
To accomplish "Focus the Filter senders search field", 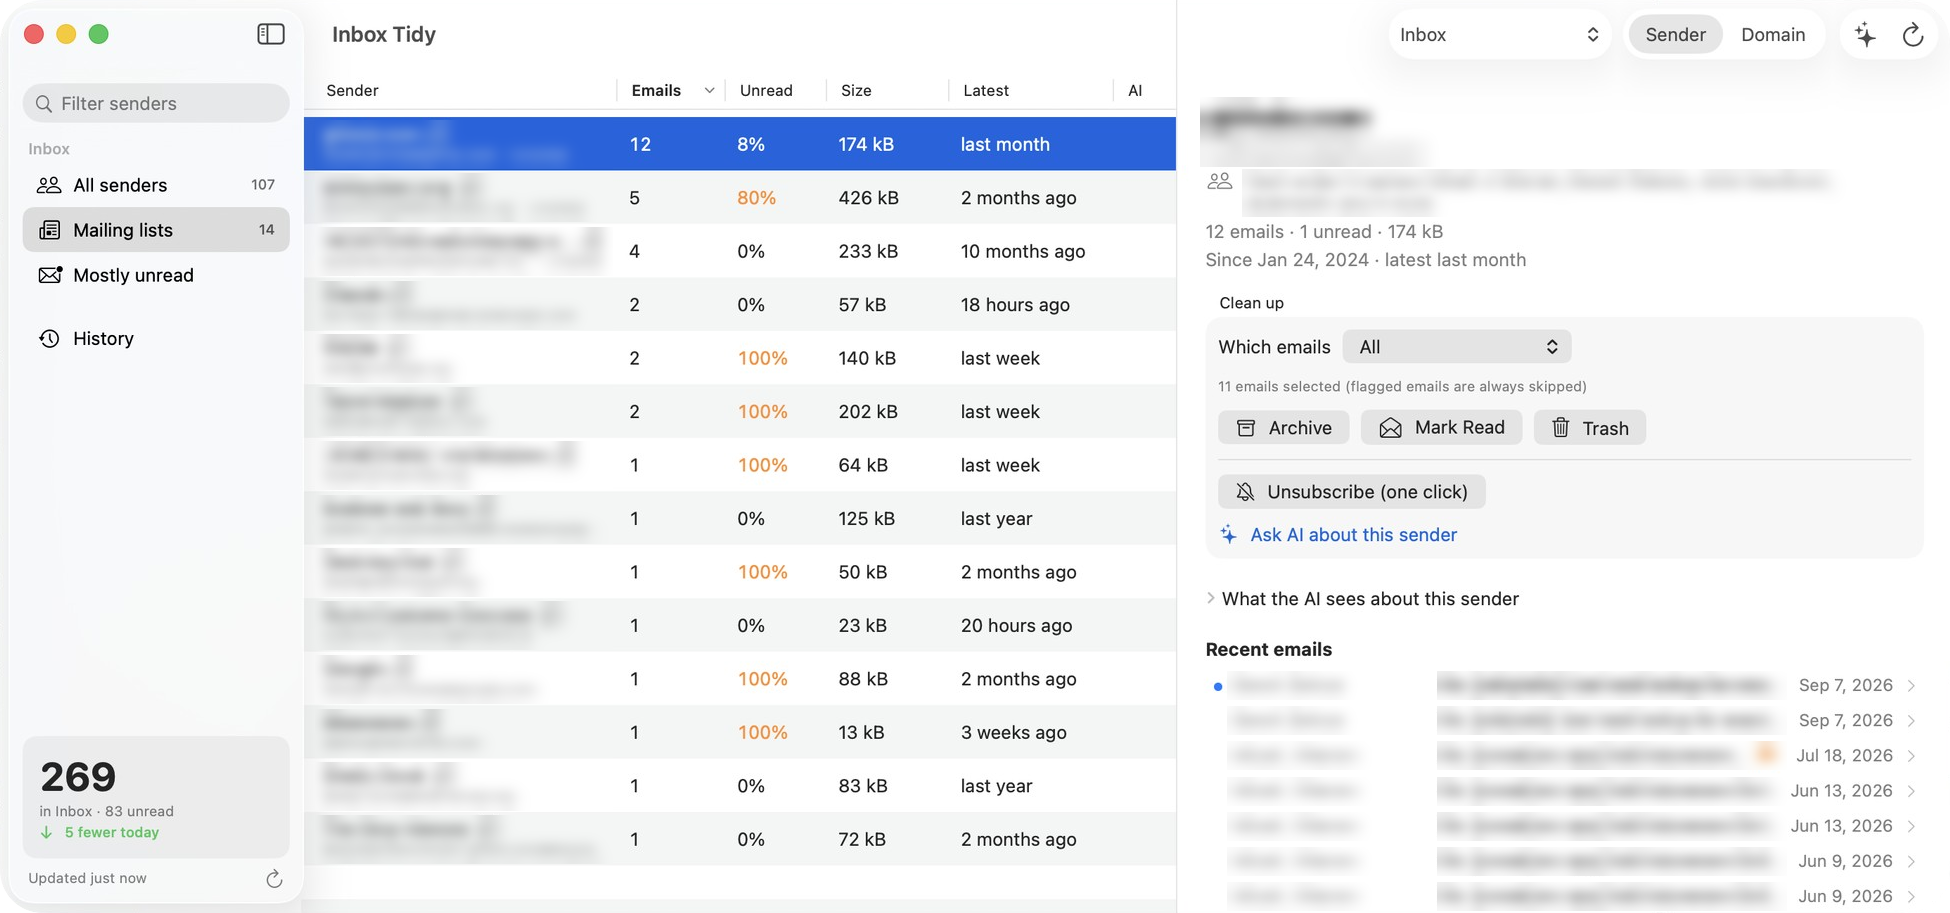I will [156, 103].
